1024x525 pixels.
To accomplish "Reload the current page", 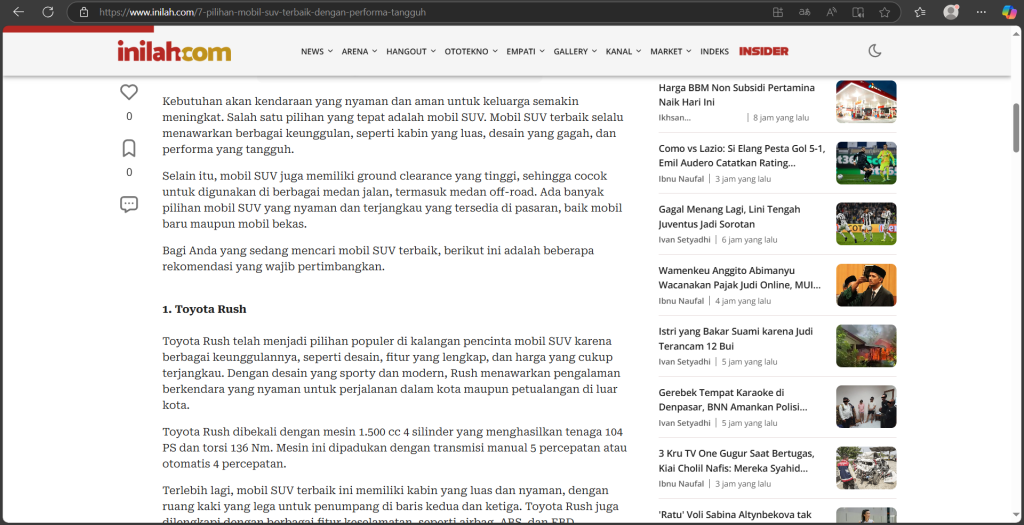I will 48,12.
